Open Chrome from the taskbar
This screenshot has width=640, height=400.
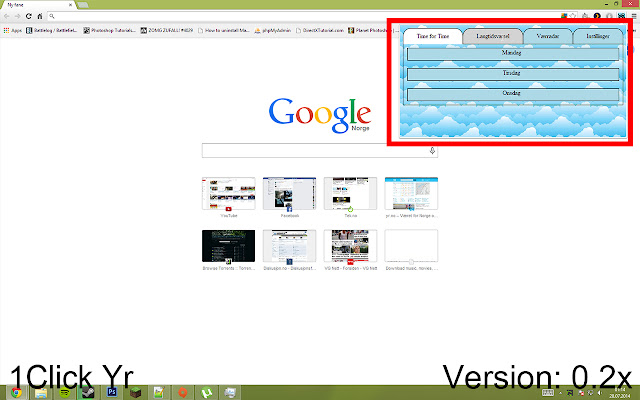click(x=17, y=393)
